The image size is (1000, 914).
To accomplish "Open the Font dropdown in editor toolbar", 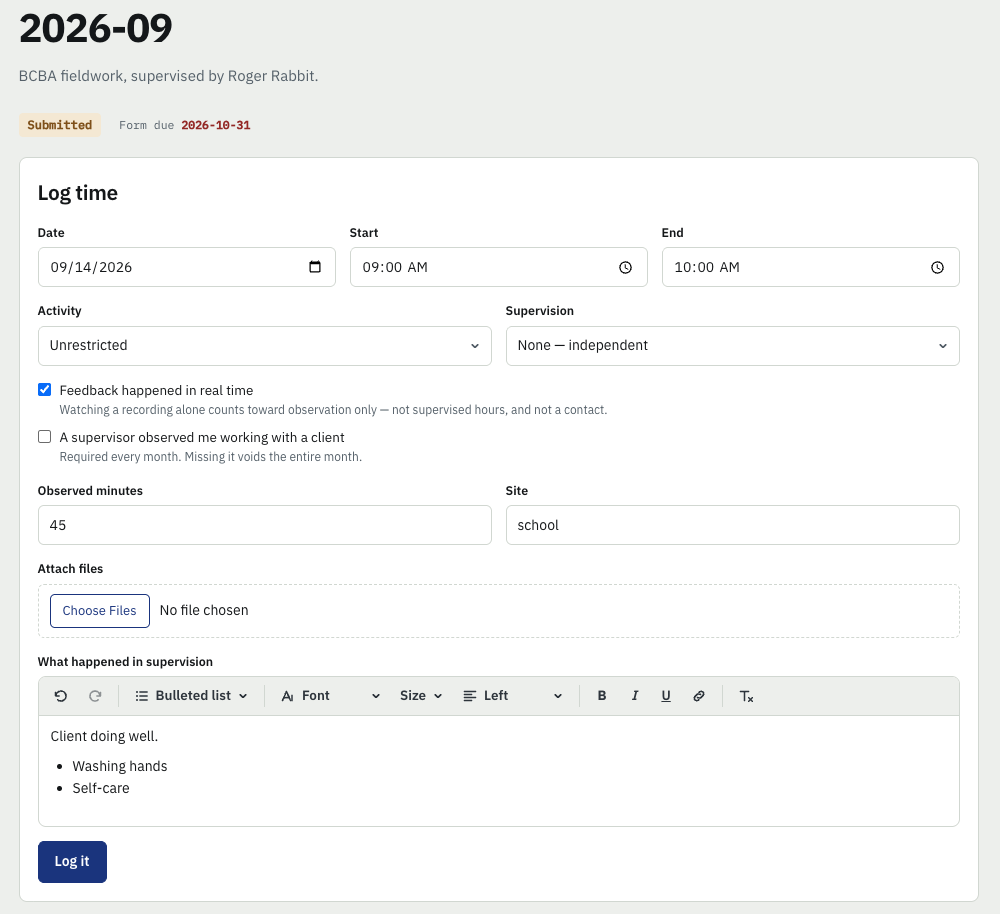I will coord(331,696).
